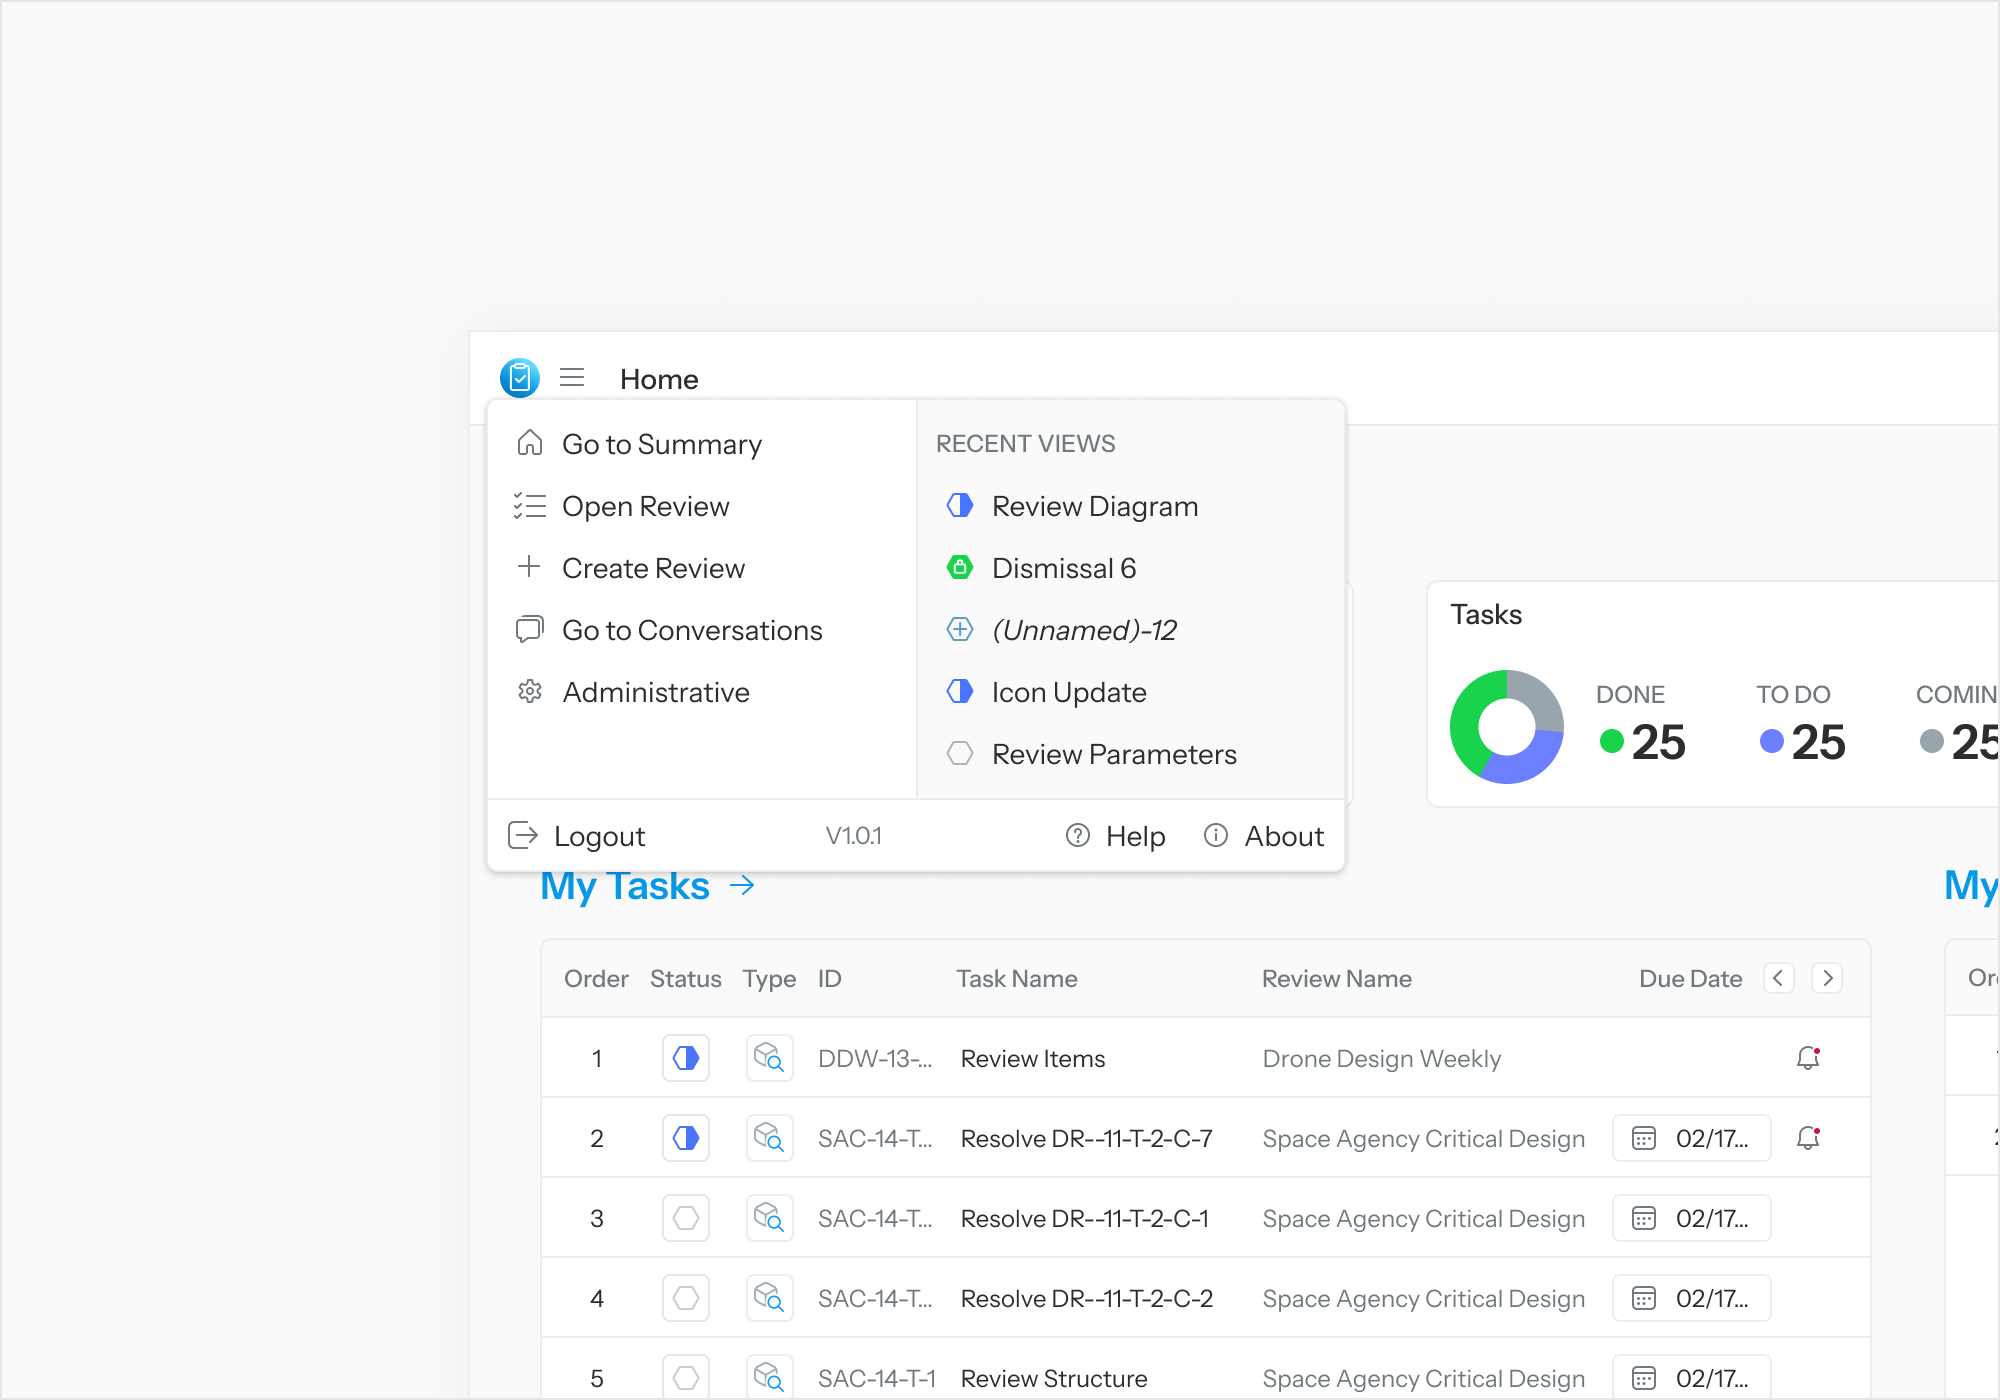The width and height of the screenshot is (2000, 1400).
Task: Click the row 1 in-progress status icon
Action: coord(686,1058)
